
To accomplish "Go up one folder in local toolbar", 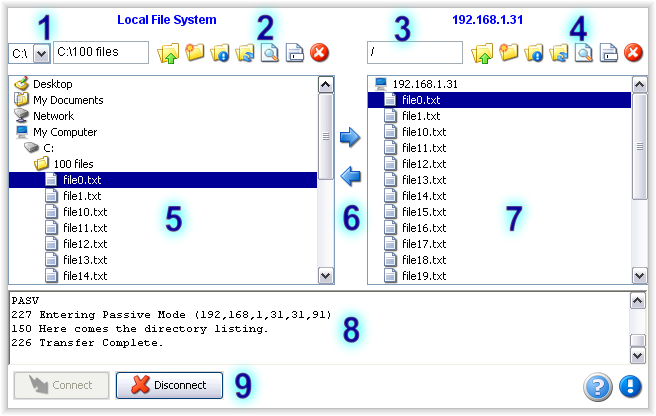I will click(168, 54).
